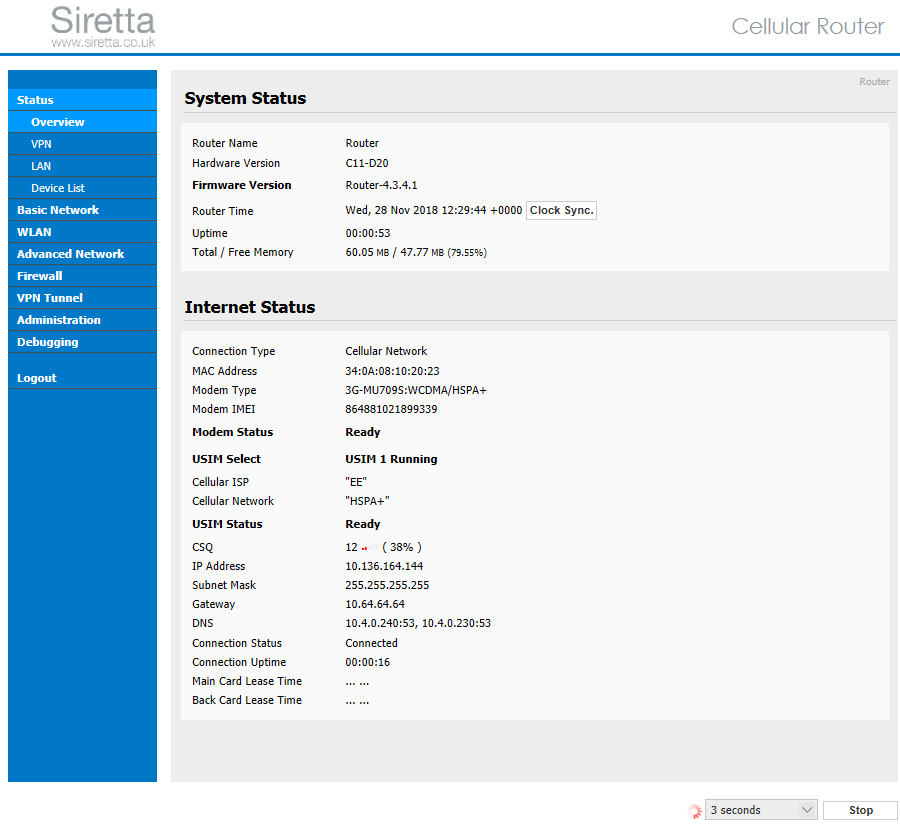The image size is (900, 829).
Task: Click the CSQ percentage ( 38% )
Action: point(402,547)
